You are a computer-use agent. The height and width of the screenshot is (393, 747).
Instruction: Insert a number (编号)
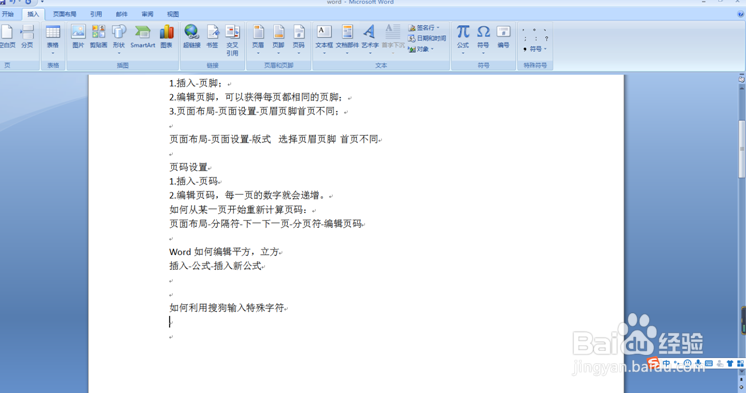504,37
